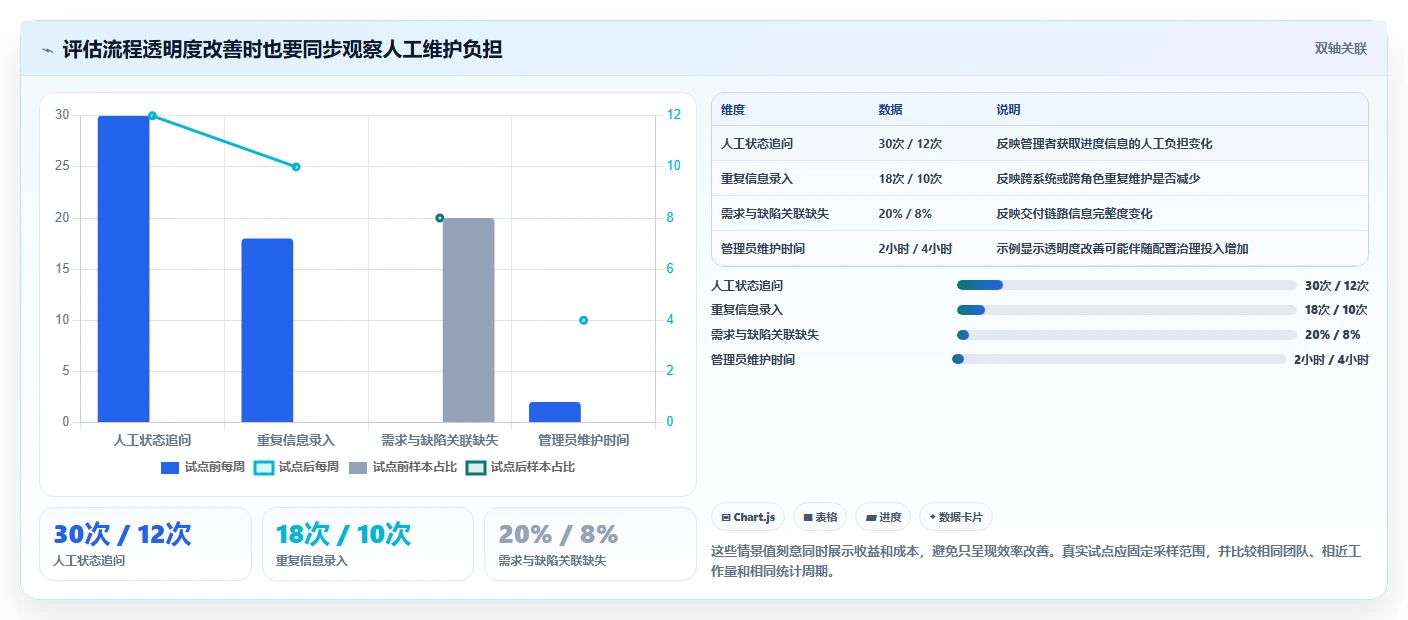The height and width of the screenshot is (620, 1408).
Task: Click 示例显示透明度改善可能伴随配置治理投入增加 in the table
Action: tap(1122, 249)
